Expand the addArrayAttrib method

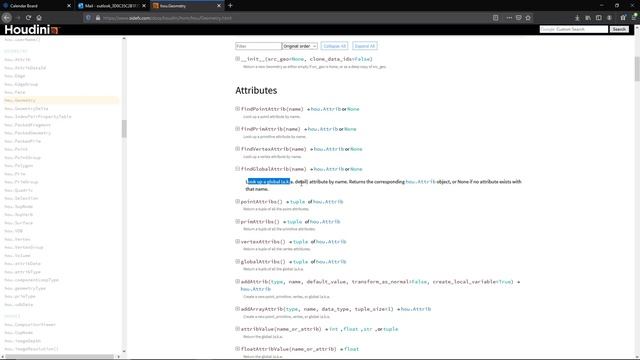pyautogui.click(x=238, y=309)
